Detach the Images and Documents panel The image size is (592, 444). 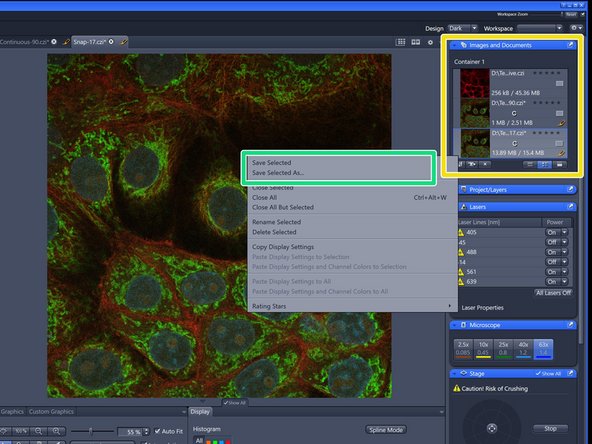pos(570,45)
